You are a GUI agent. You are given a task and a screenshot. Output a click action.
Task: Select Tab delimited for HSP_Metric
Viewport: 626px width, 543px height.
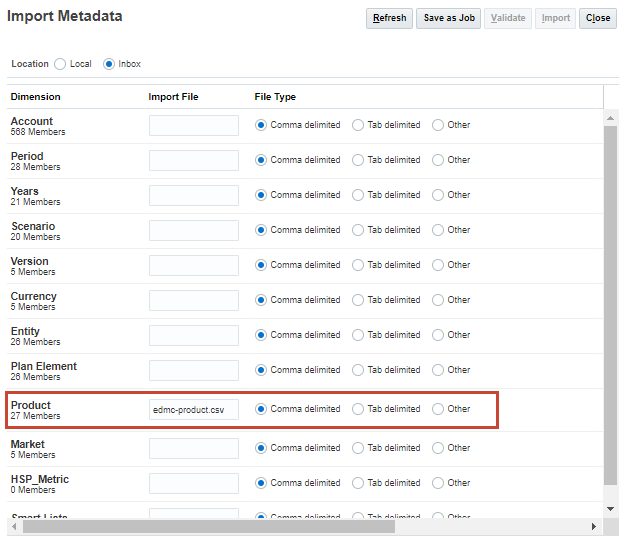pyautogui.click(x=358, y=483)
